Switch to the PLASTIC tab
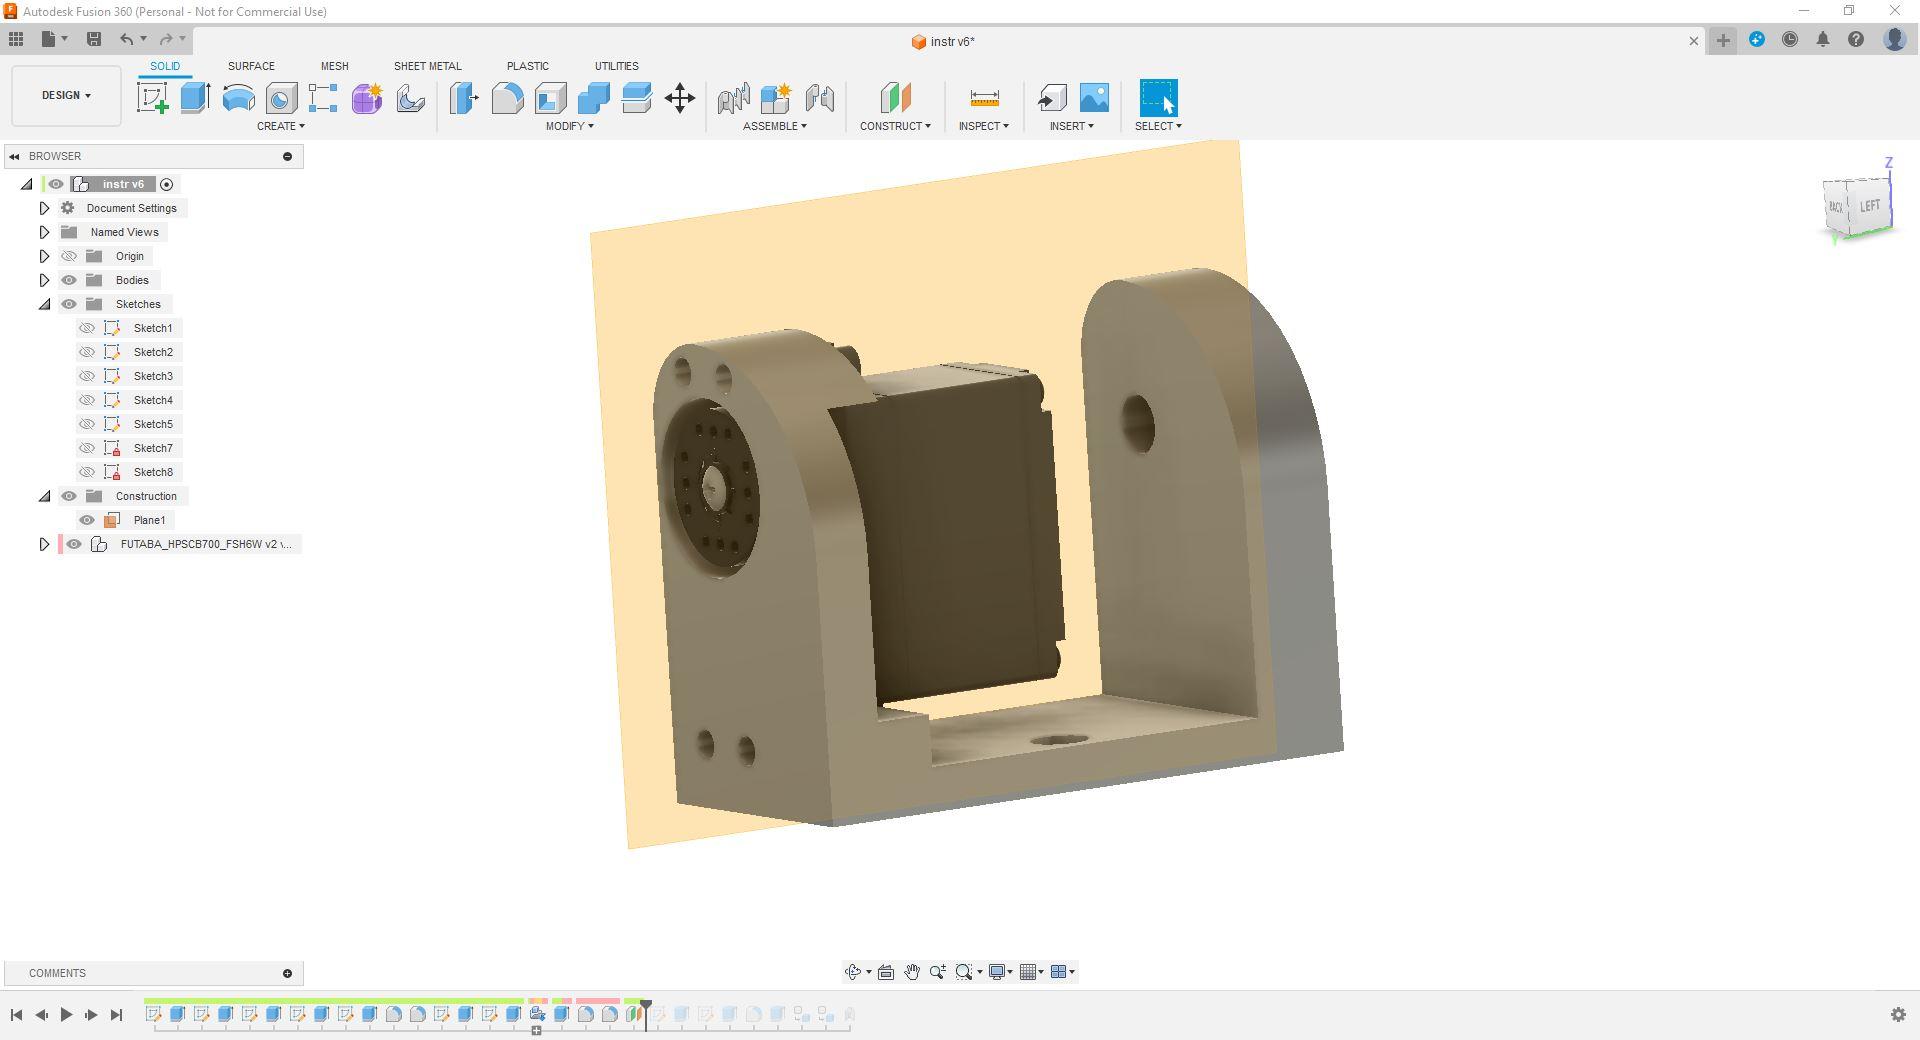Screen dimensions: 1920x1040 pyautogui.click(x=527, y=66)
